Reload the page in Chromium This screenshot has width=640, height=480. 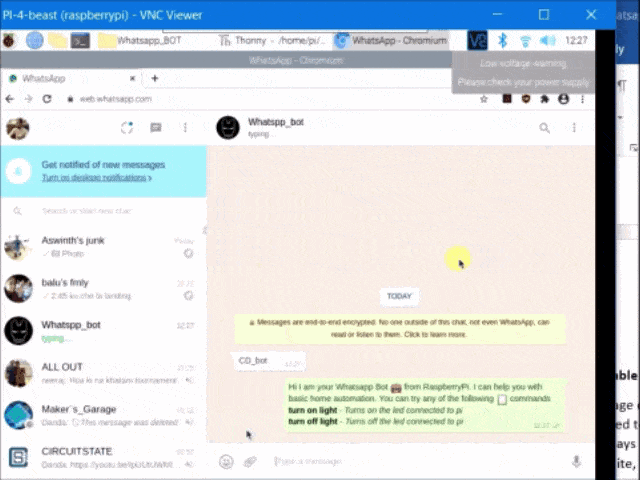[x=47, y=99]
